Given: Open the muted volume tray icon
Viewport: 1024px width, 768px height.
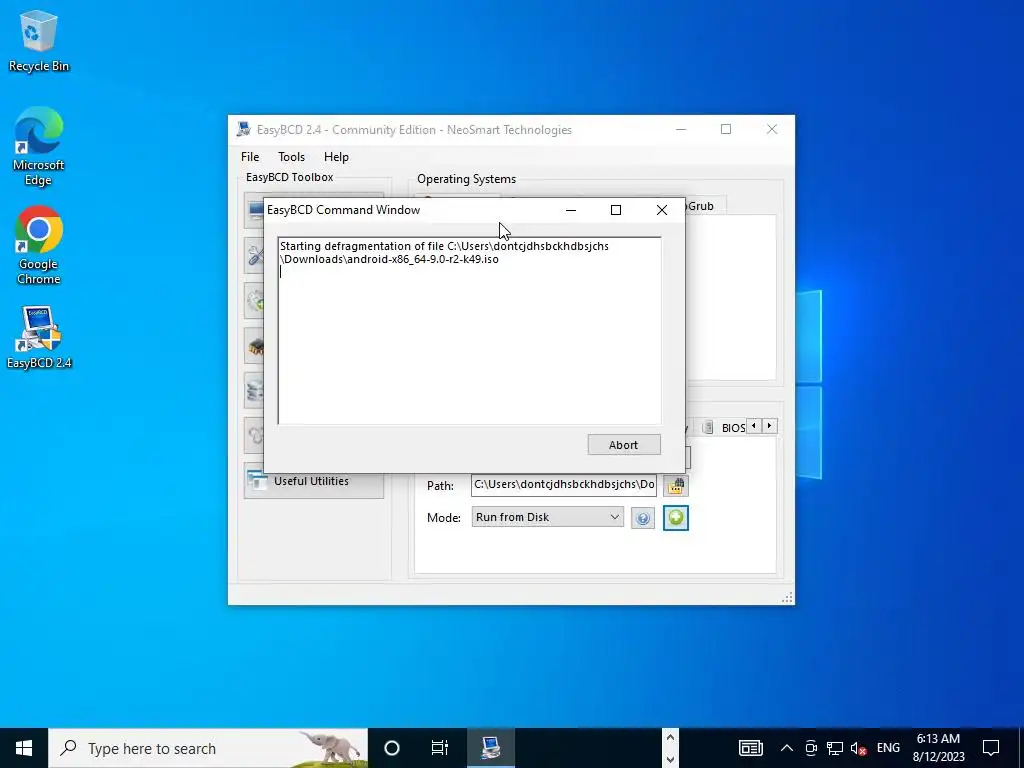Looking at the screenshot, I should click(x=858, y=748).
